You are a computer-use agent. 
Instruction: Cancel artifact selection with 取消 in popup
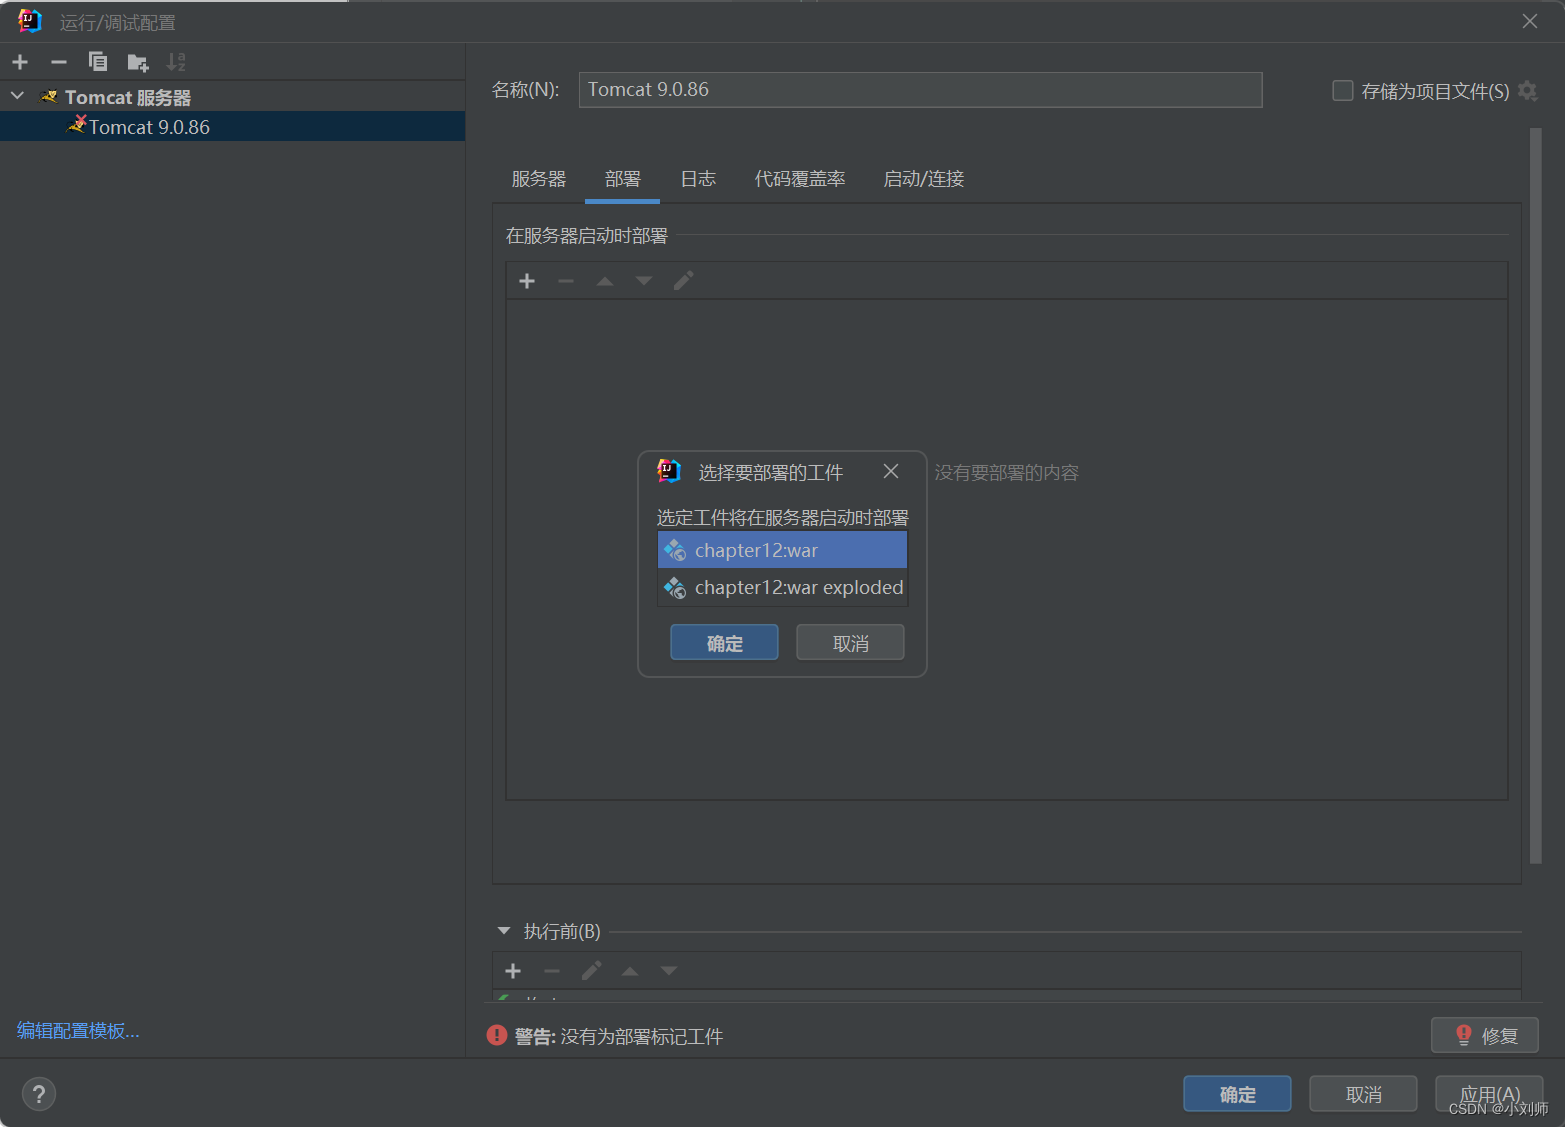tap(850, 642)
